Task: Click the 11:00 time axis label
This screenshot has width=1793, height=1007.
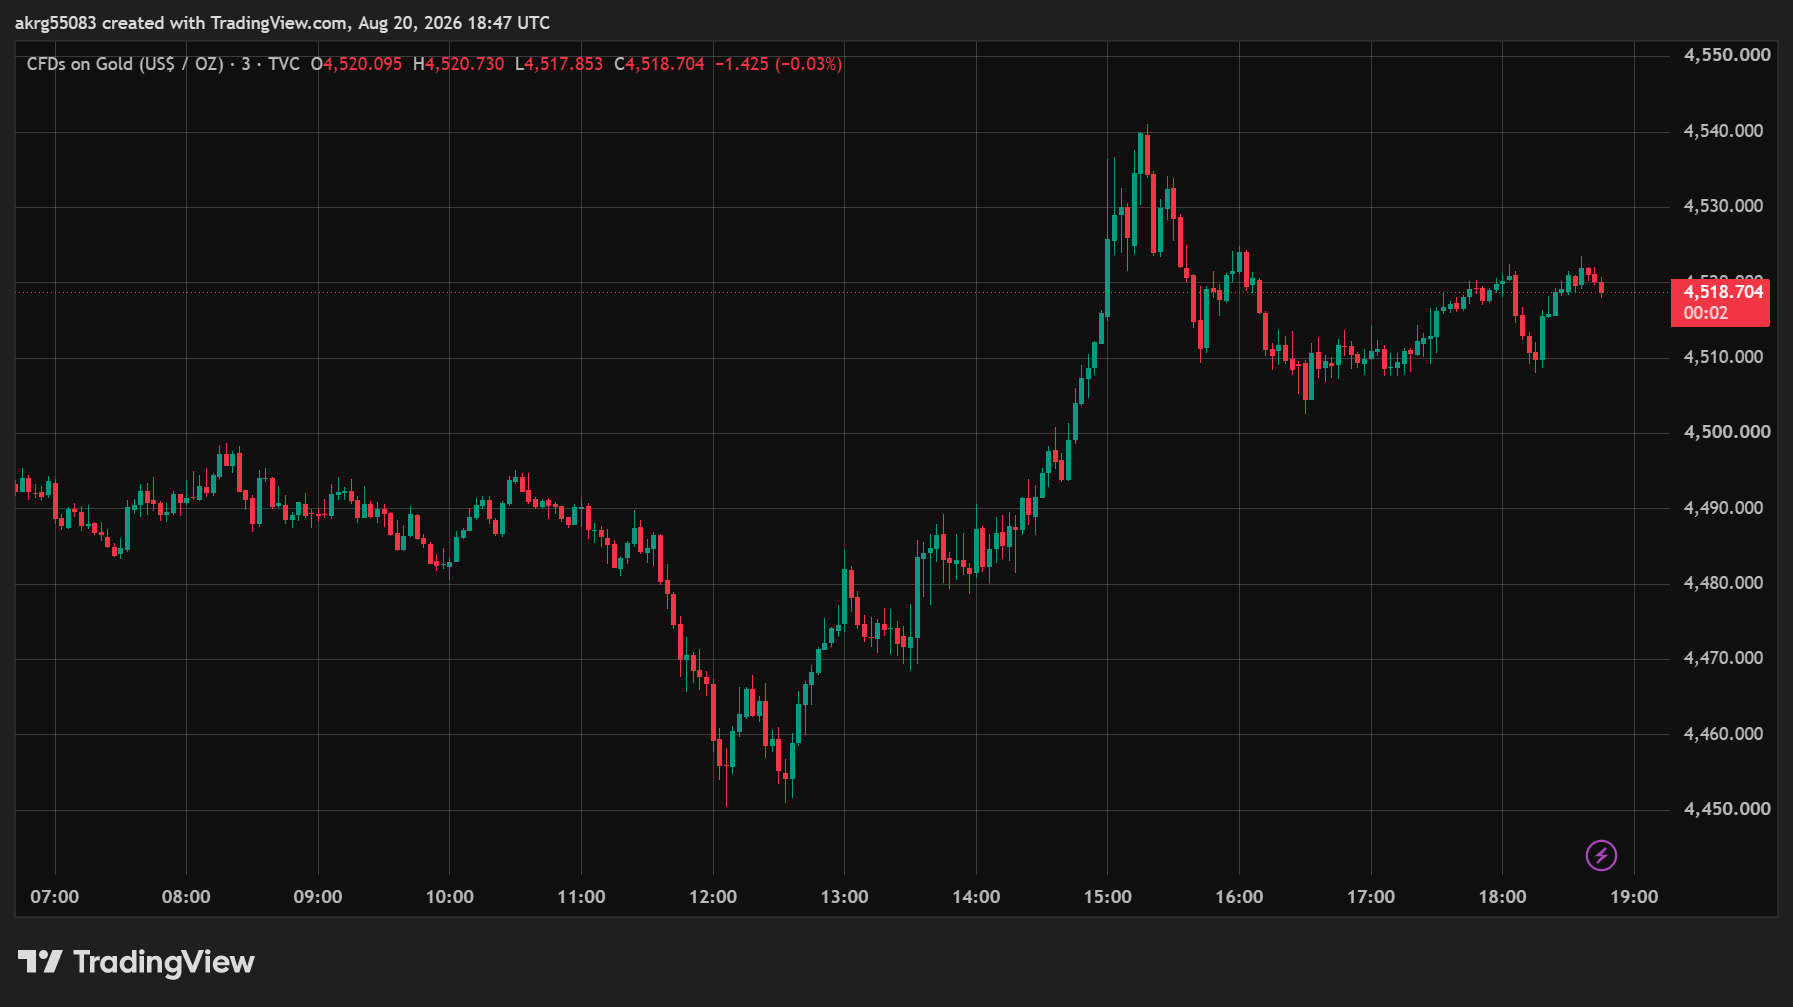Action: [x=581, y=897]
